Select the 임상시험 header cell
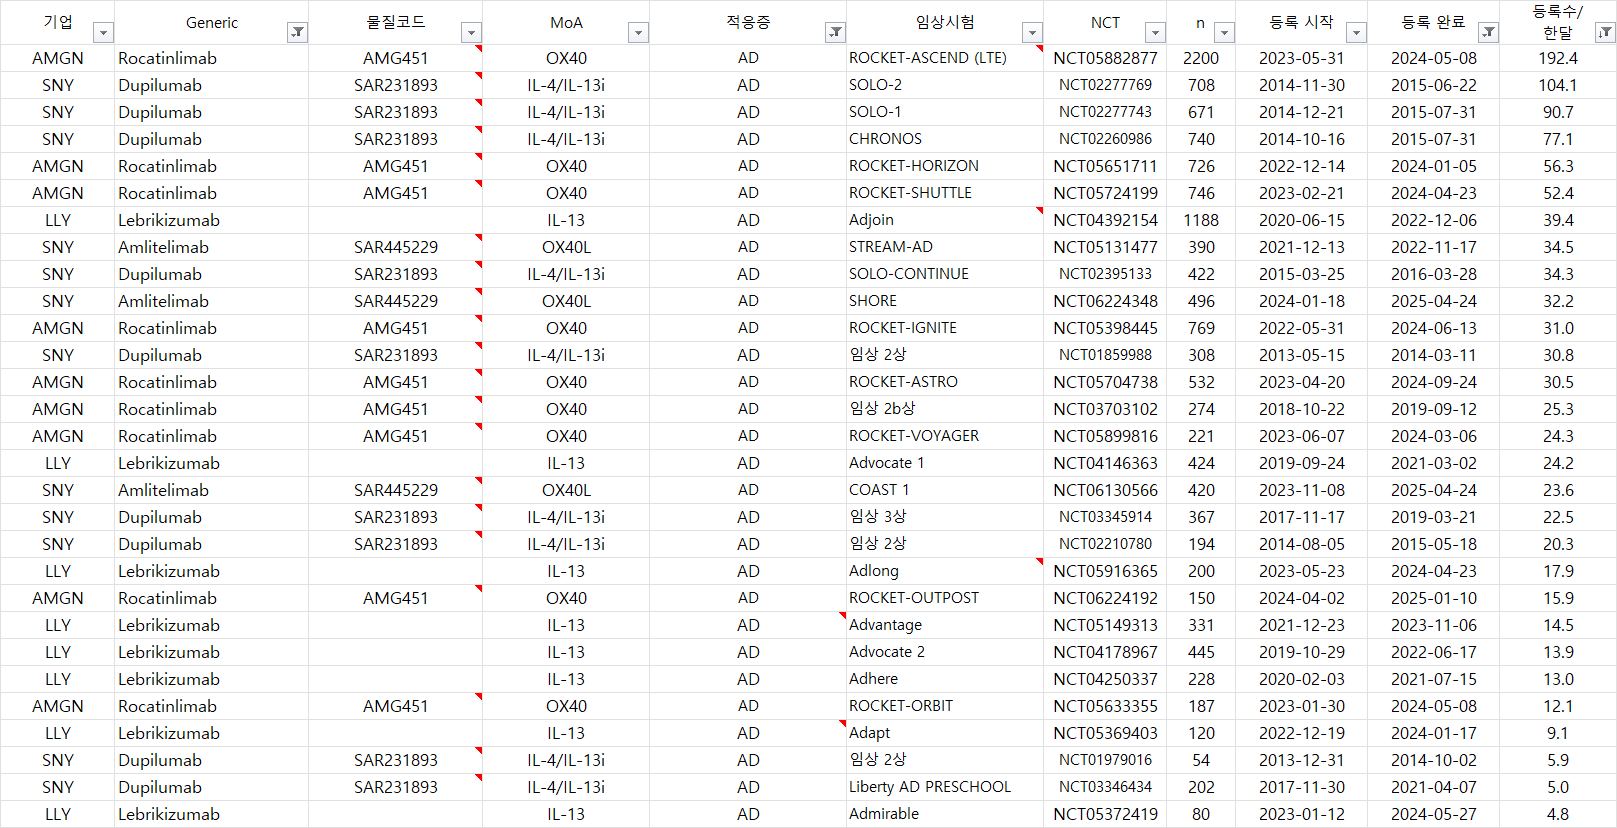The width and height of the screenshot is (1617, 828). click(945, 22)
